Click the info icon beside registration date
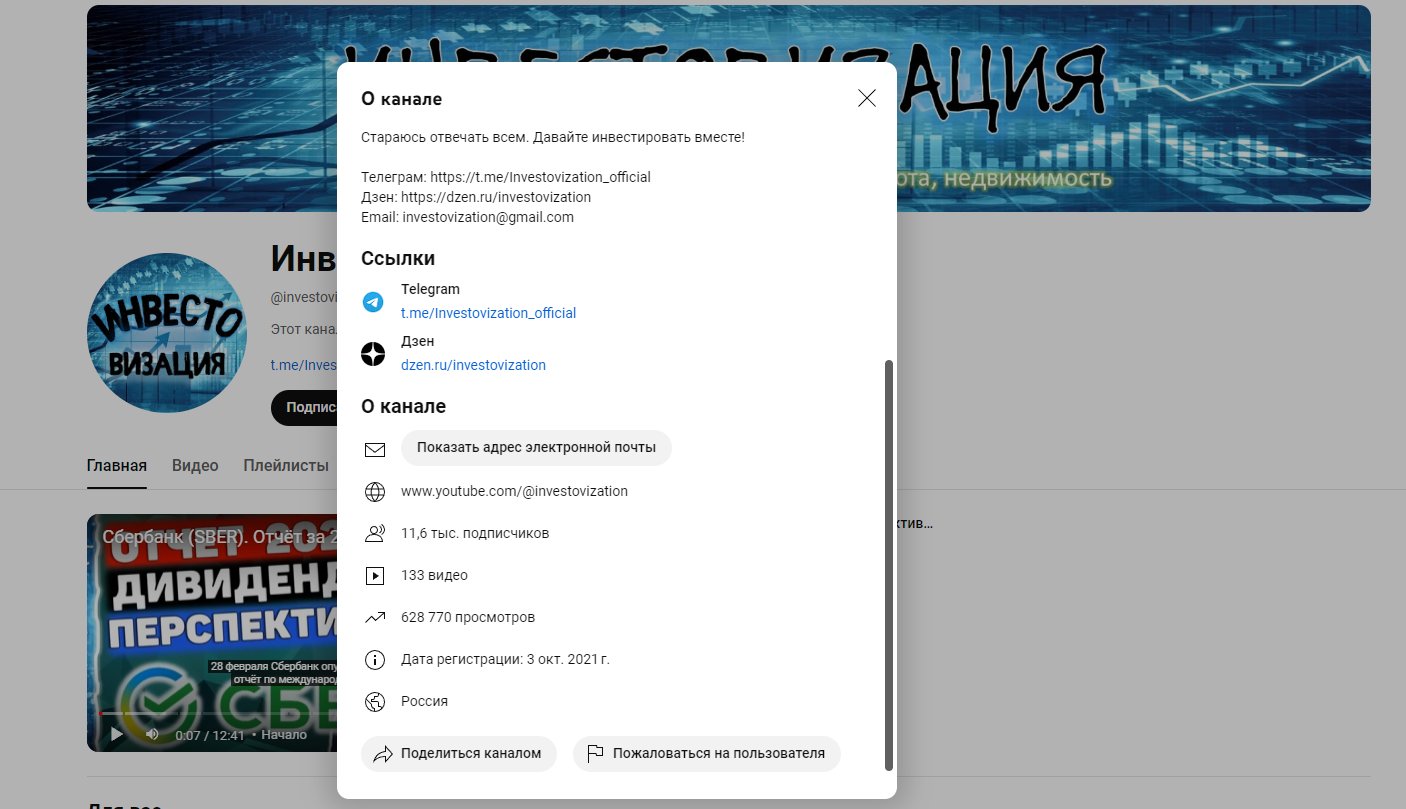 pos(375,660)
